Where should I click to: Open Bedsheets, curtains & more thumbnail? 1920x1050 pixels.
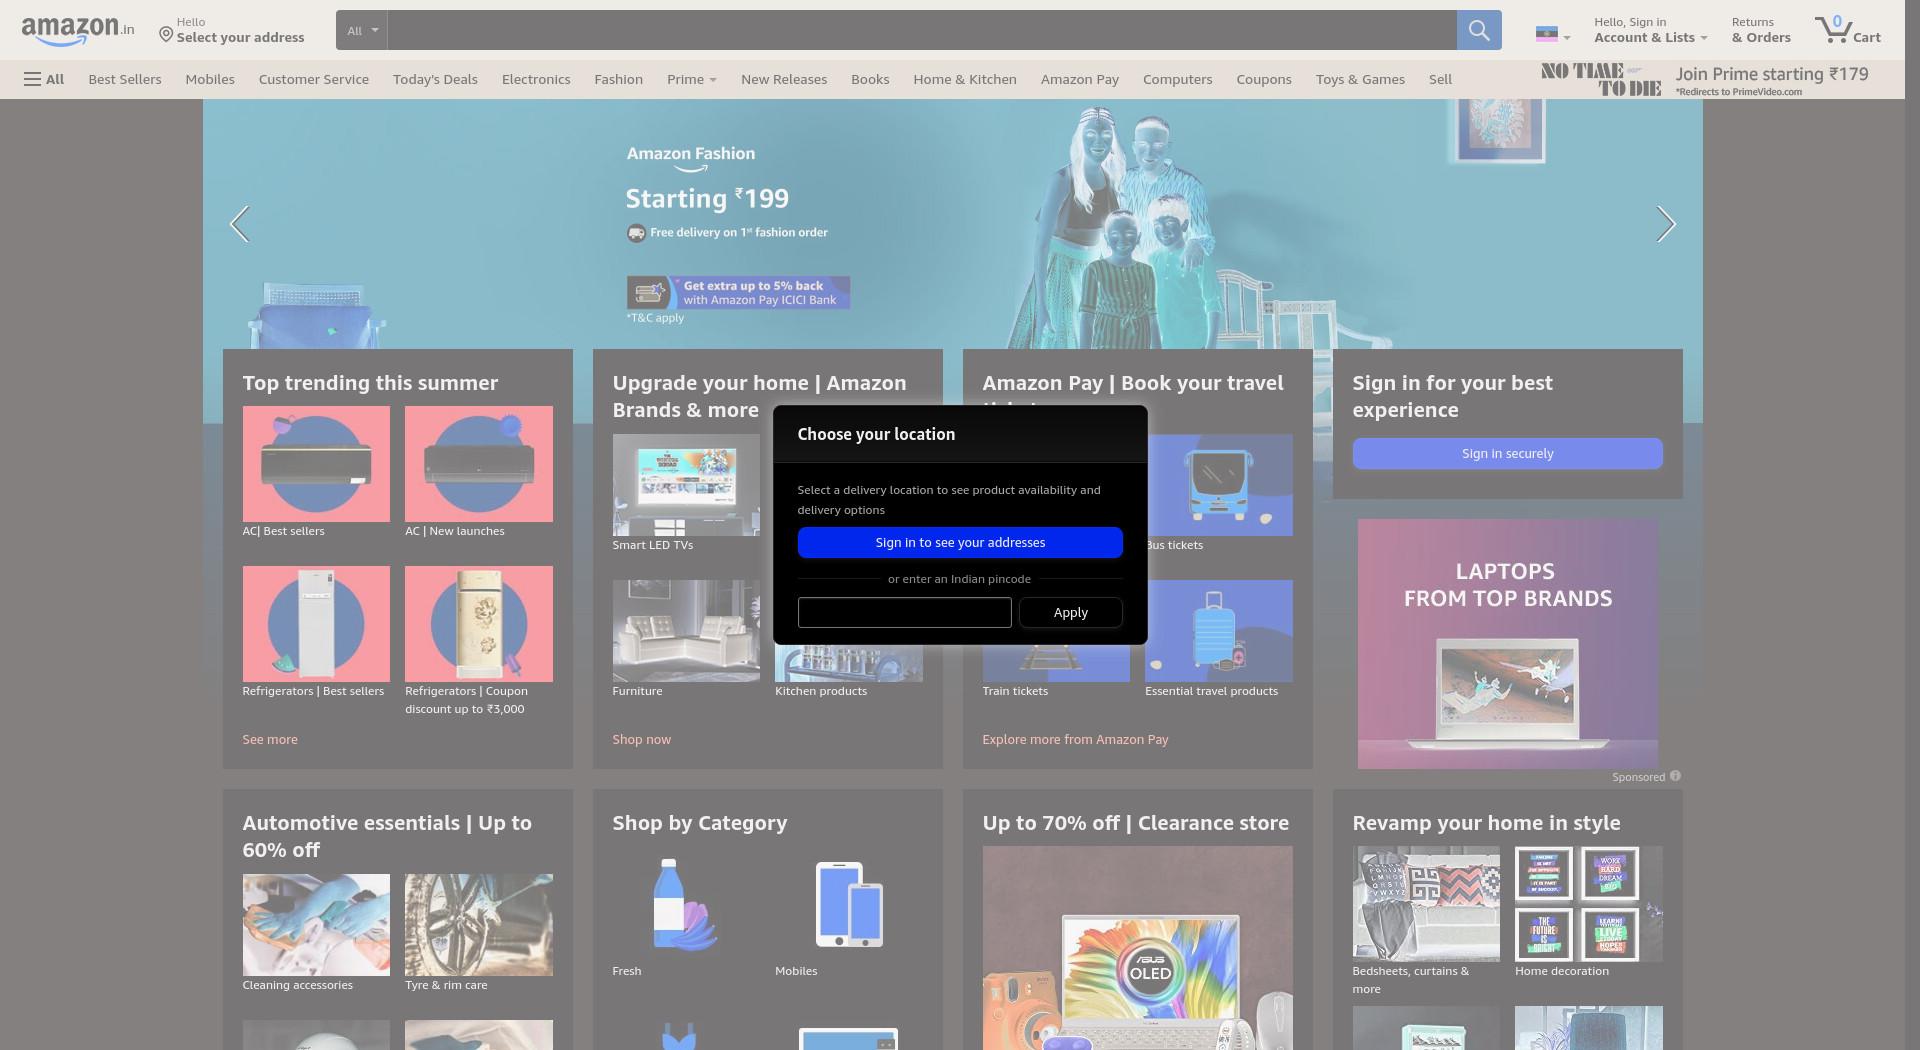(x=1426, y=903)
